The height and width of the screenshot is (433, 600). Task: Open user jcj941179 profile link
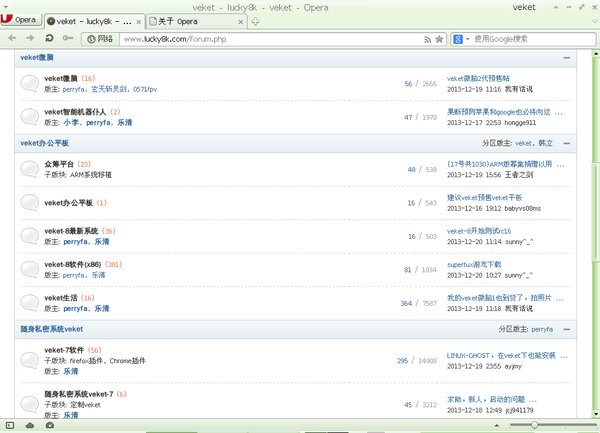coord(519,410)
